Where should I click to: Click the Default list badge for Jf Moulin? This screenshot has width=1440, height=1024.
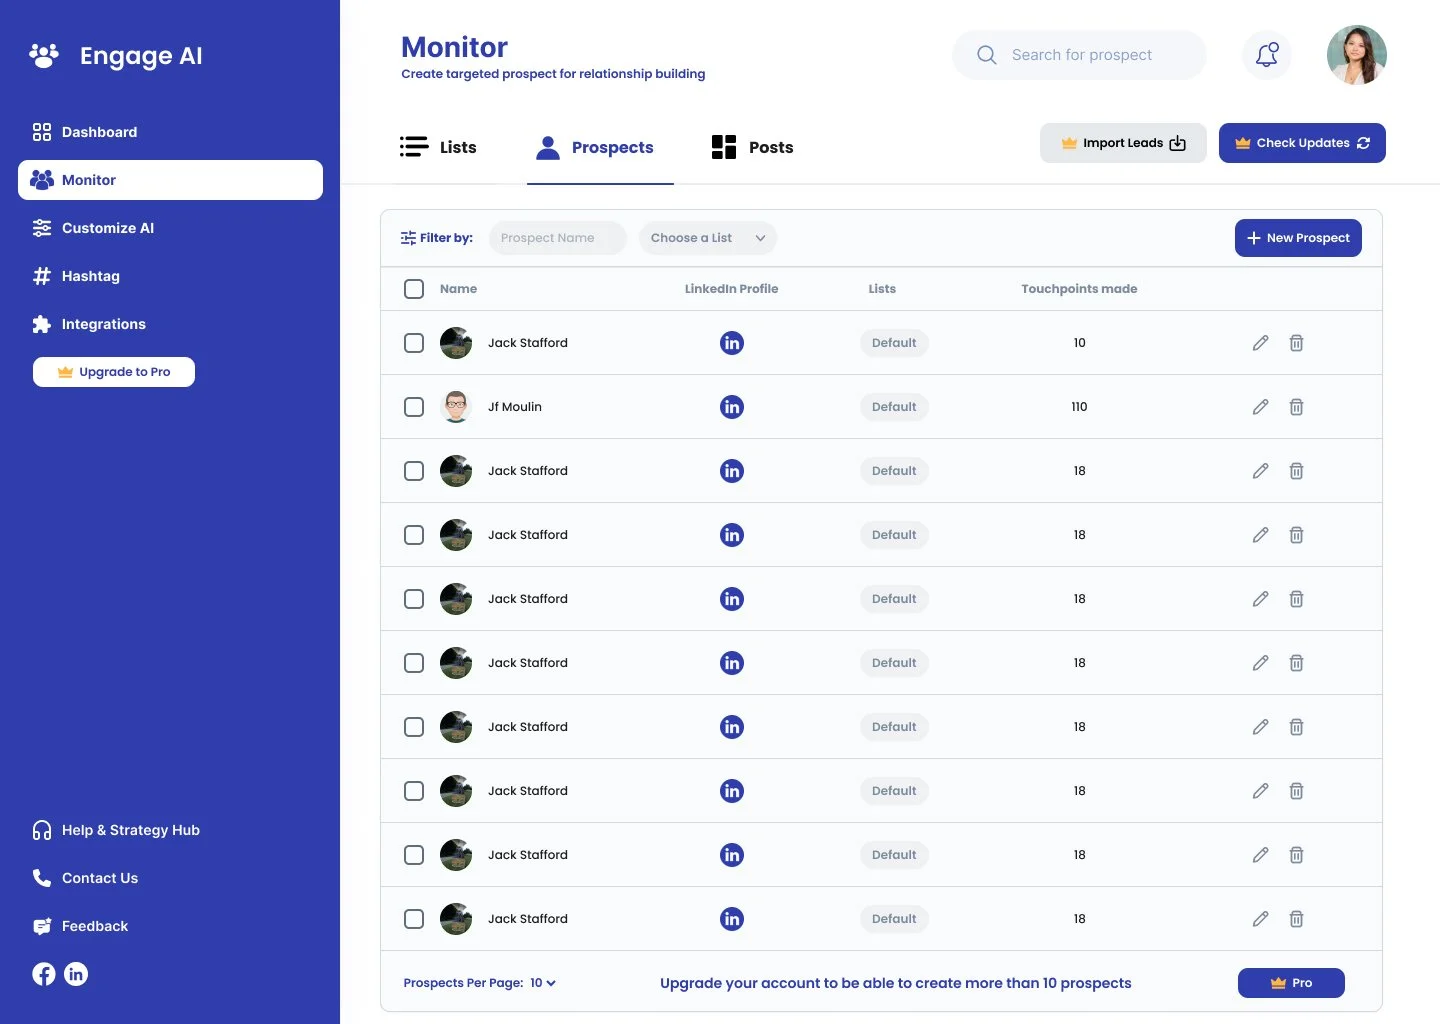pos(894,407)
